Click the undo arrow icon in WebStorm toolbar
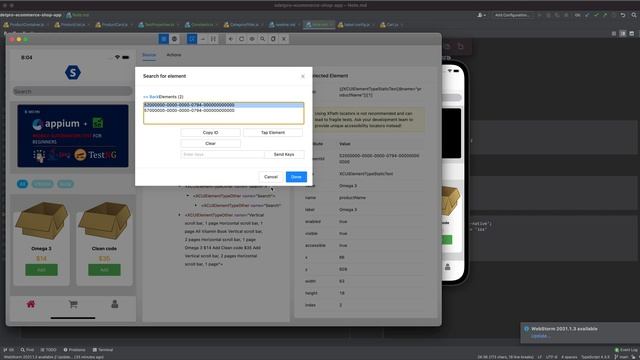 [623, 15]
